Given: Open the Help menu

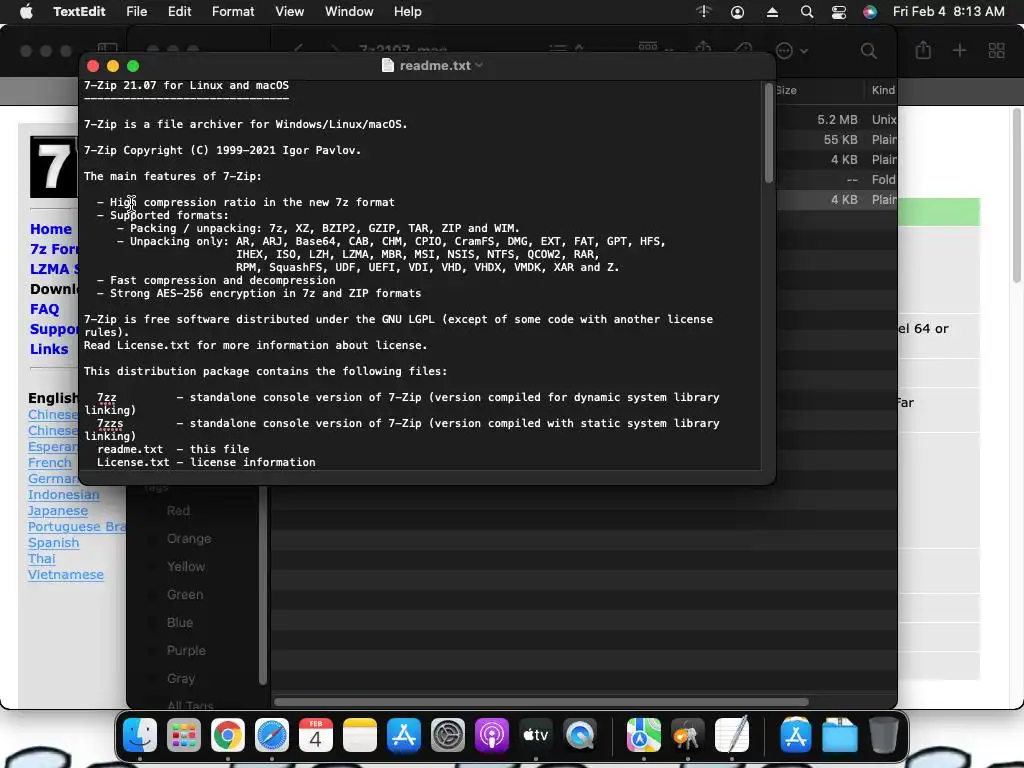Looking at the screenshot, I should coord(408,12).
